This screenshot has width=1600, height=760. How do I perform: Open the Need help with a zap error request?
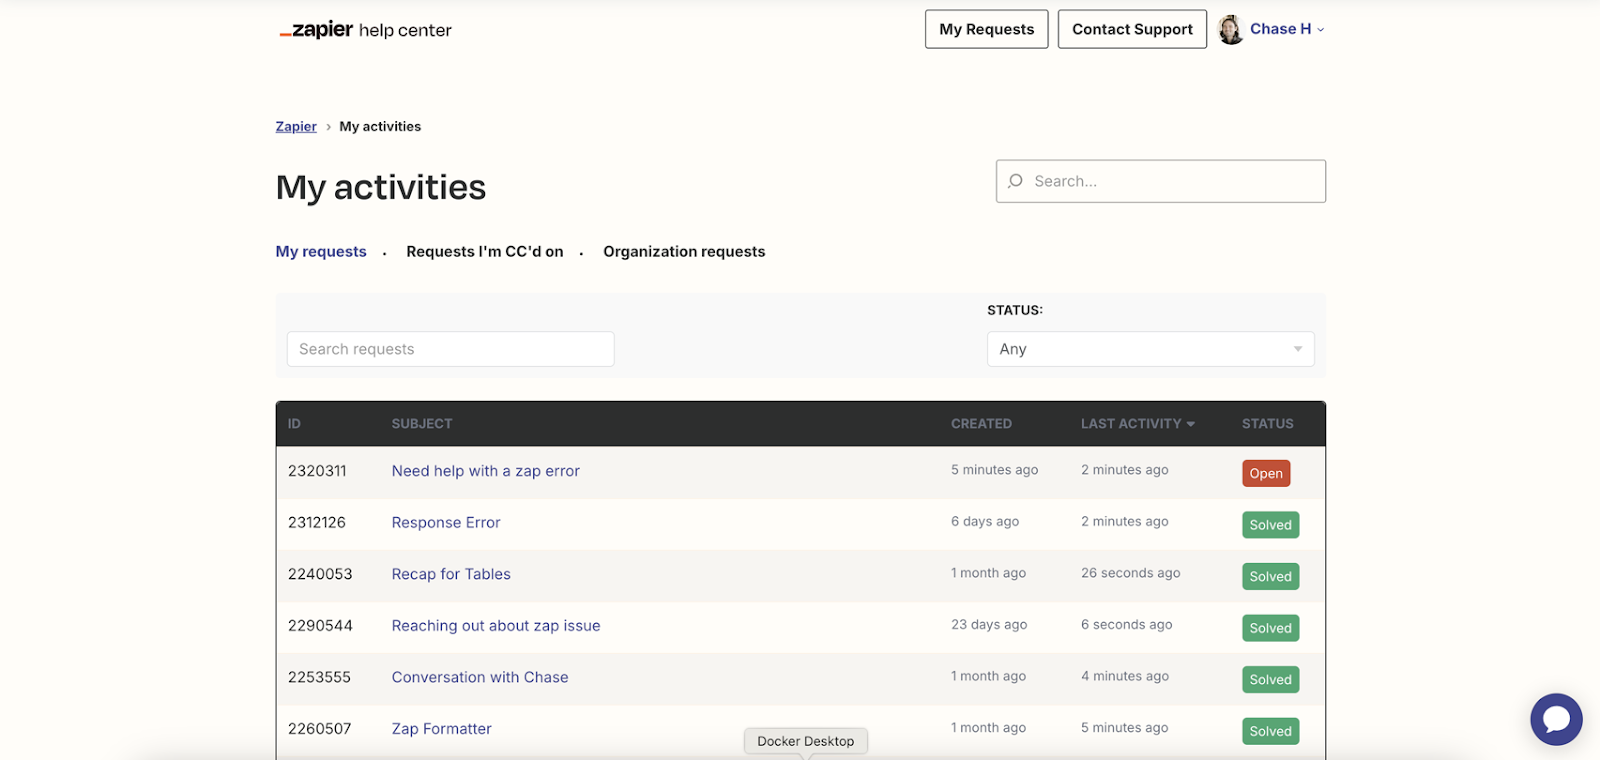(x=485, y=471)
